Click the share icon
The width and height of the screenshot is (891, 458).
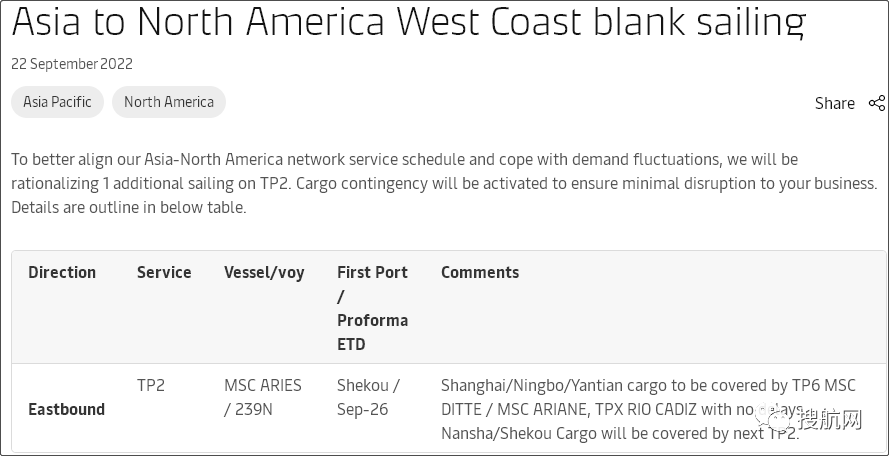pos(877,103)
